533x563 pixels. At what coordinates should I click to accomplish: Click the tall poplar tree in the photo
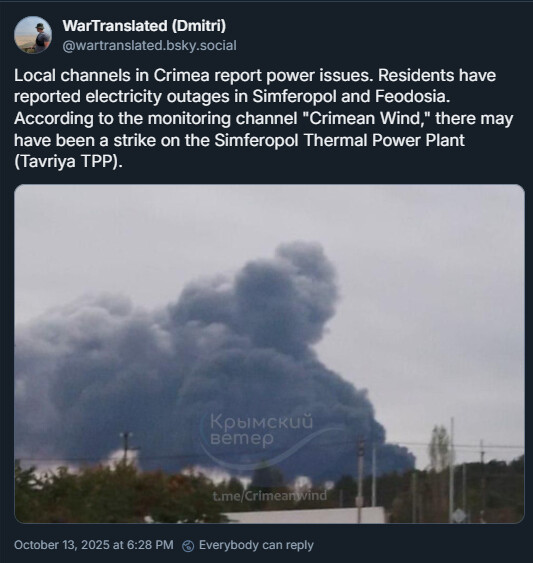[x=440, y=447]
